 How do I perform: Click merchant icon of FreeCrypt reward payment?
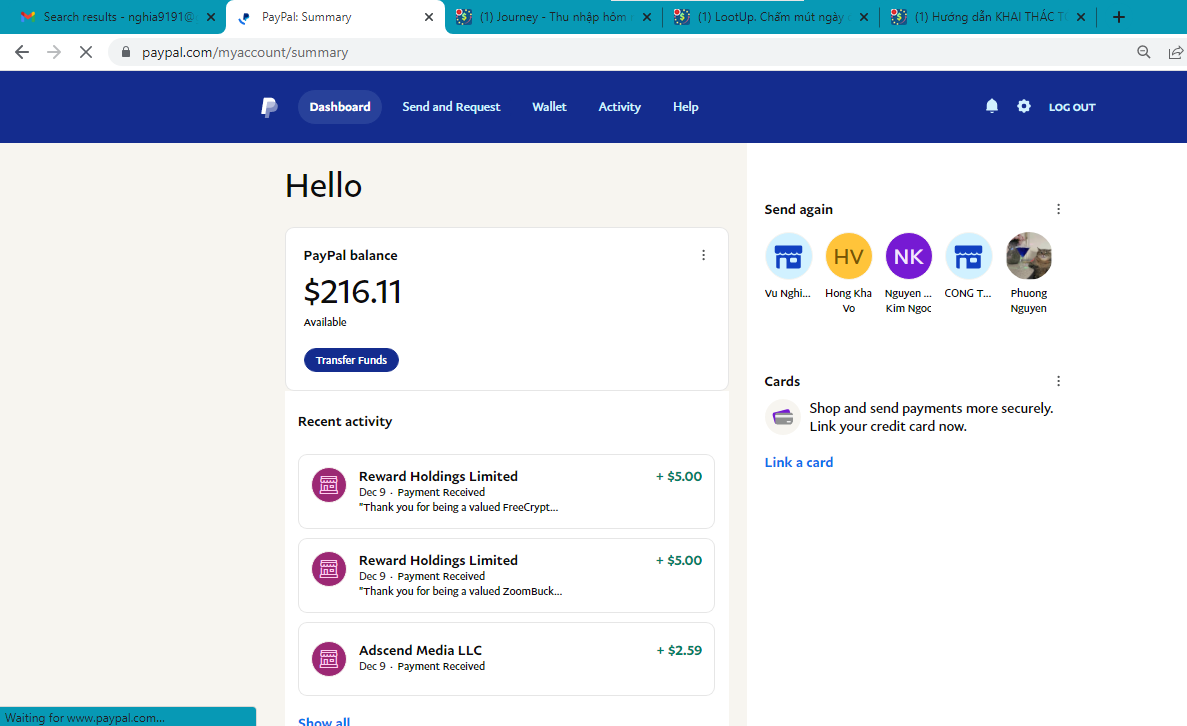pos(329,485)
